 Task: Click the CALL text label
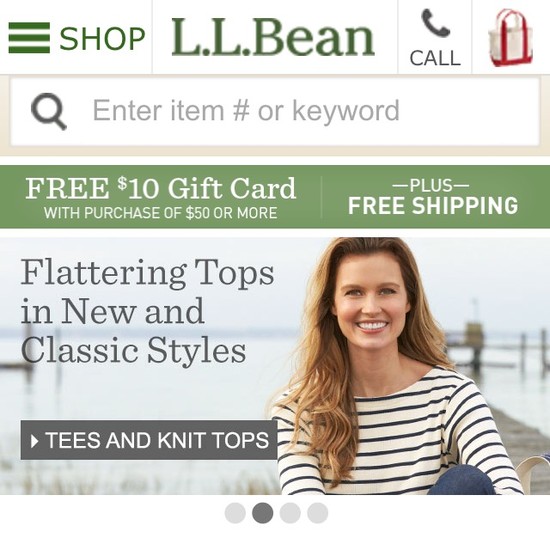[435, 58]
